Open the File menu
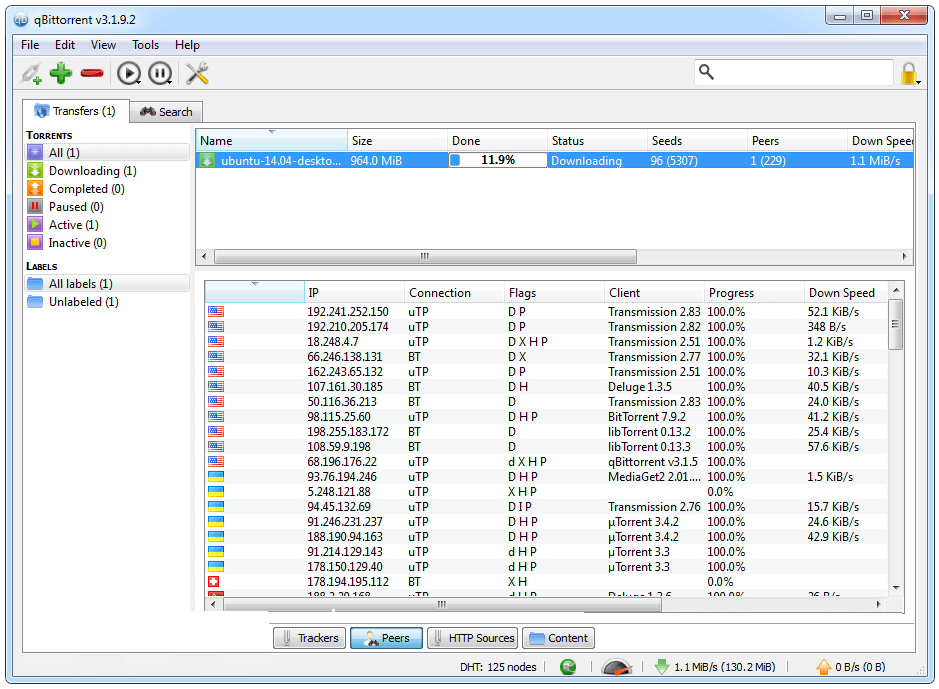This screenshot has width=939, height=689. point(30,45)
